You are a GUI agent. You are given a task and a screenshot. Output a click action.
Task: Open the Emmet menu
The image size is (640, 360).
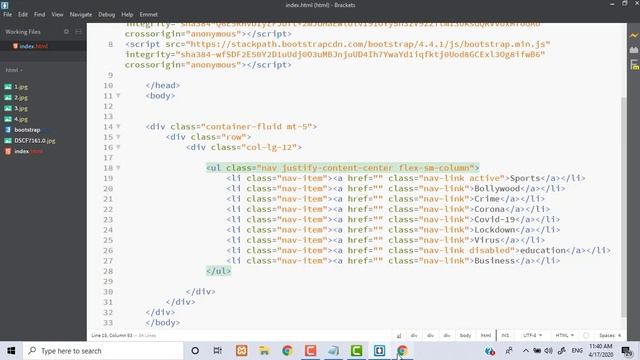tap(149, 14)
